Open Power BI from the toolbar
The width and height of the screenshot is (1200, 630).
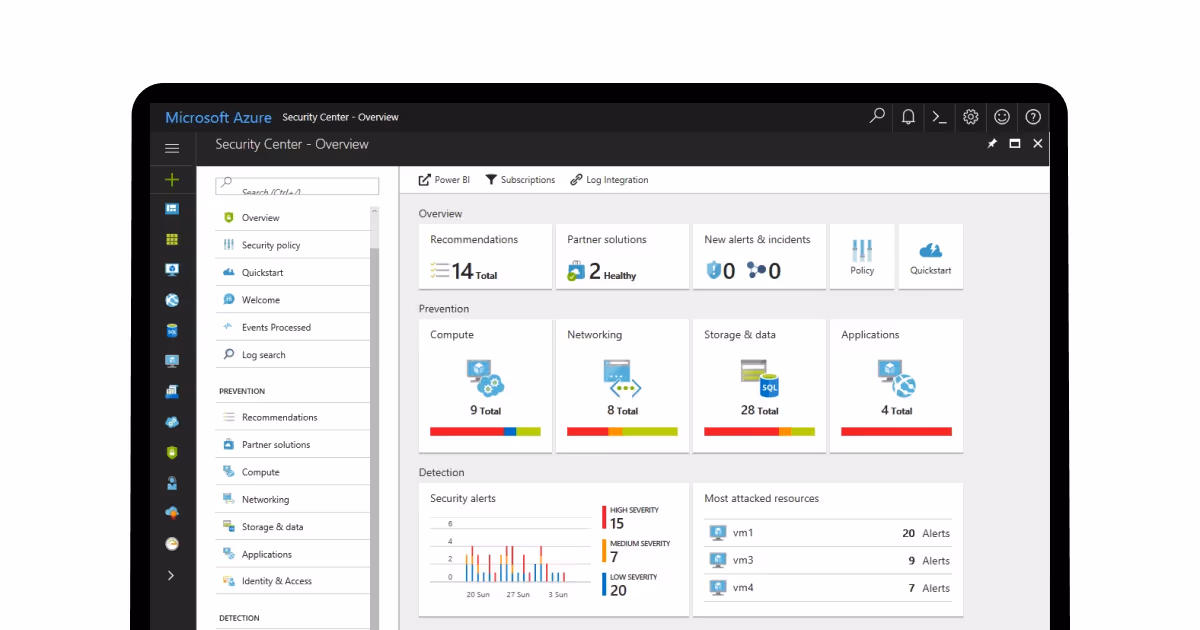(443, 180)
